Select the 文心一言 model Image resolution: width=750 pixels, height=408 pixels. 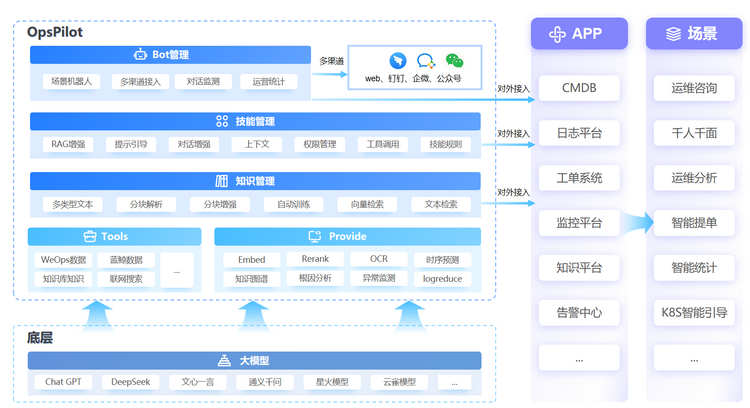(x=198, y=382)
